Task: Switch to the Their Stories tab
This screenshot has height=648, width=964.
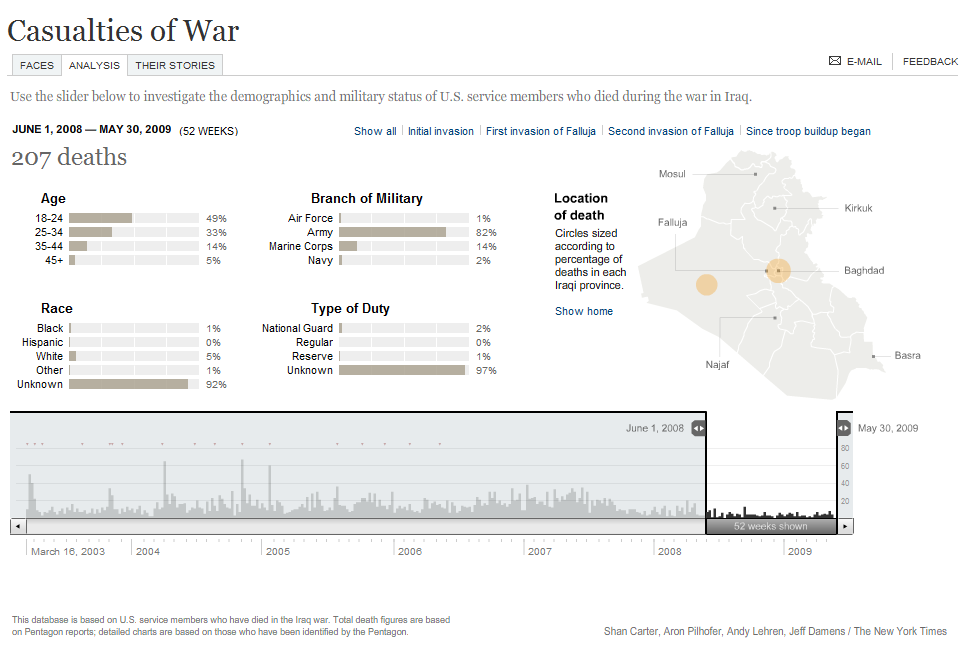Action: [175, 65]
